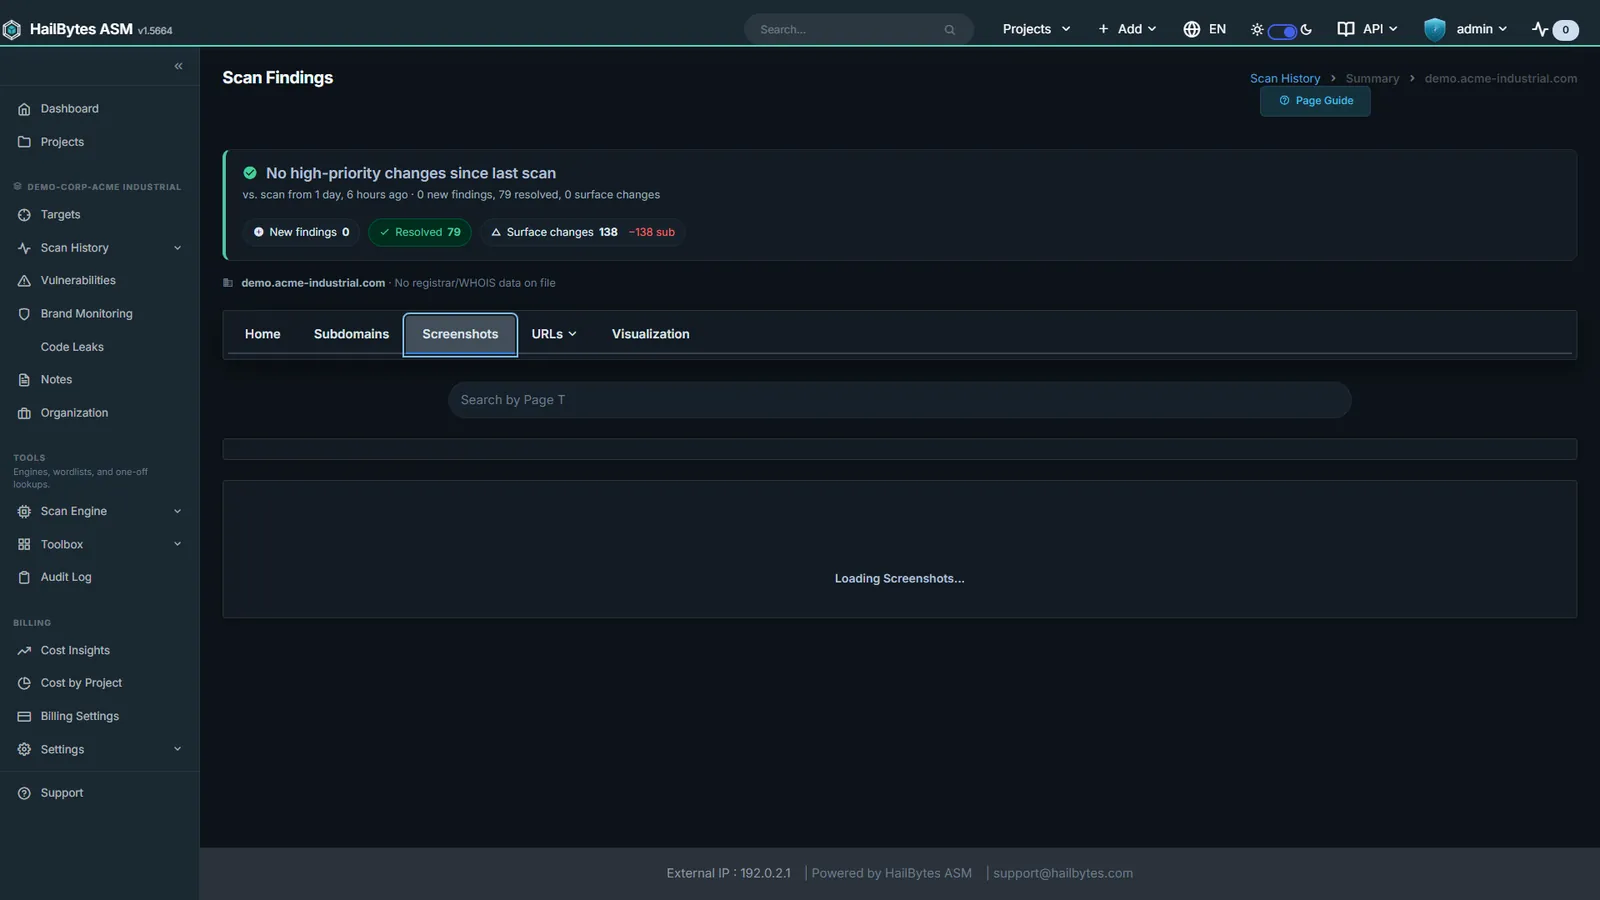Switch to the Subdomains tab

pyautogui.click(x=351, y=334)
